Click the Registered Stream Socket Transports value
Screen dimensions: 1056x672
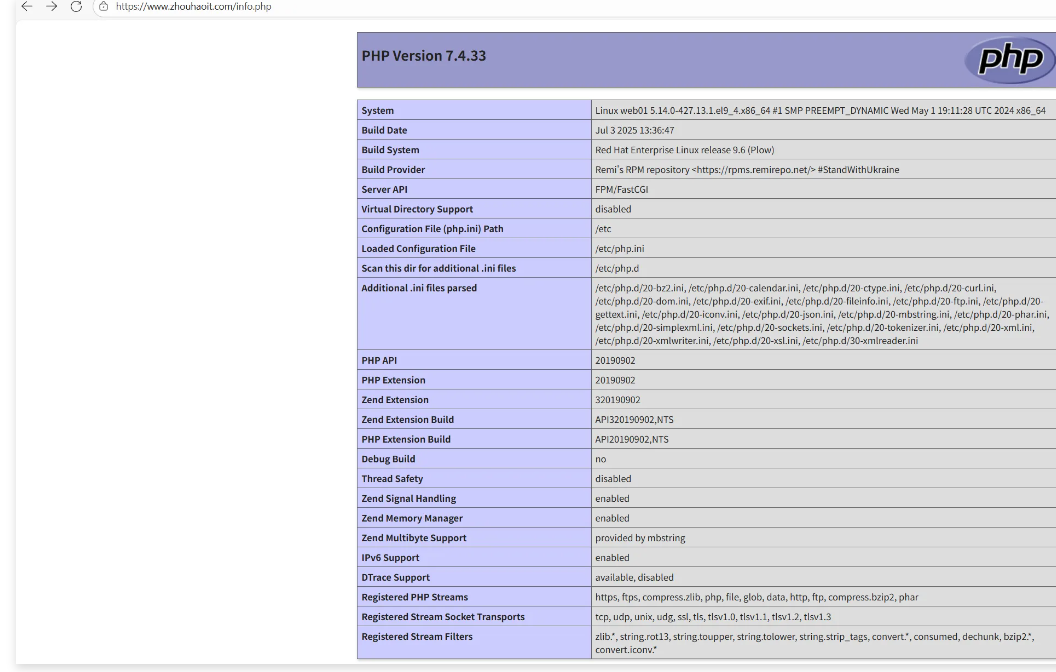[712, 617]
